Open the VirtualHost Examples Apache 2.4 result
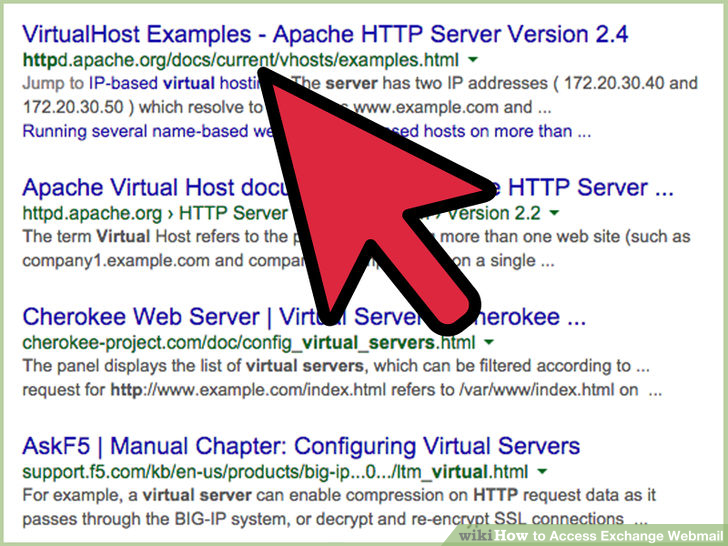The width and height of the screenshot is (728, 546). click(324, 34)
